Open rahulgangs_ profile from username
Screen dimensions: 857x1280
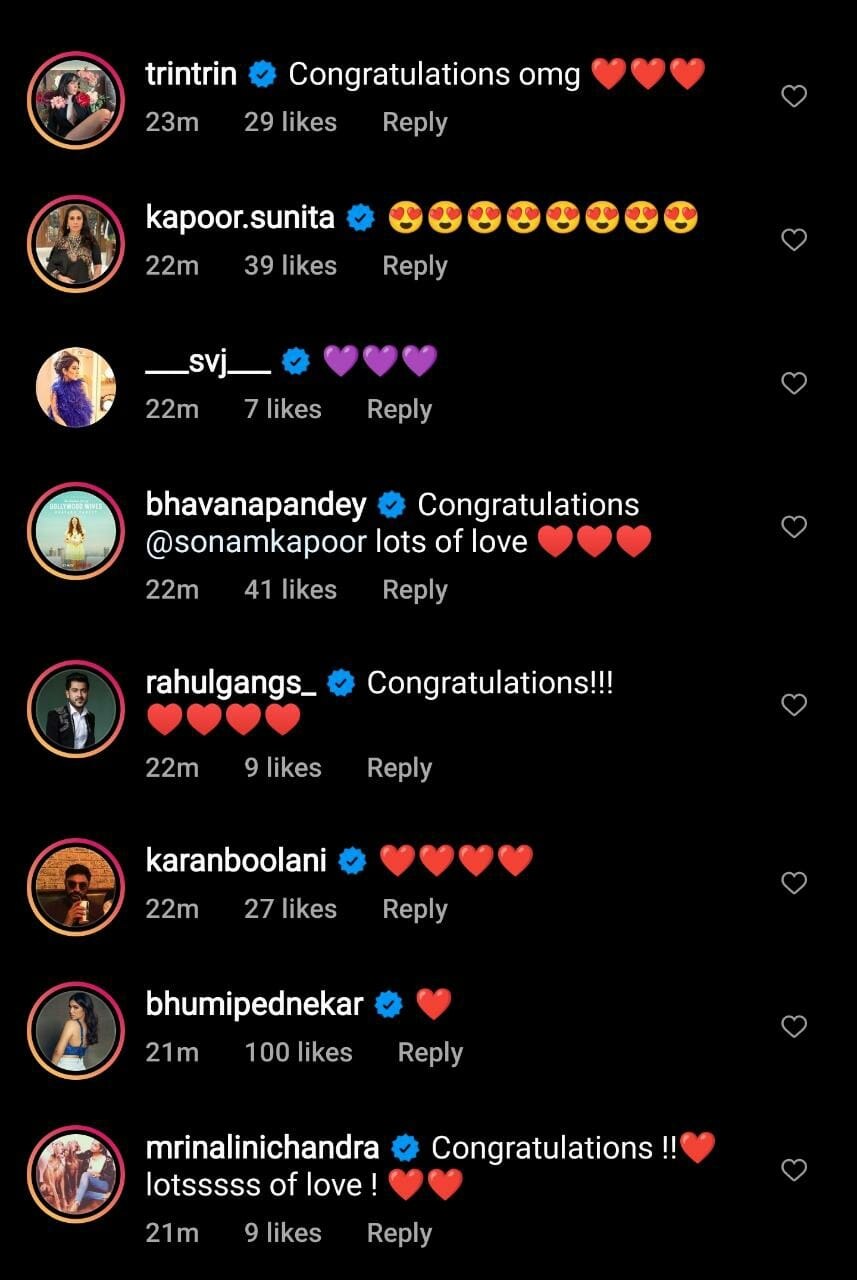click(x=231, y=683)
